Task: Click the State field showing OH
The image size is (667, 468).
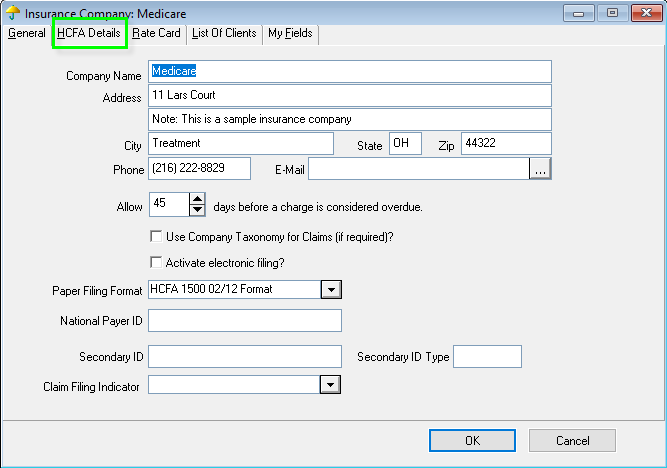Action: pyautogui.click(x=405, y=143)
